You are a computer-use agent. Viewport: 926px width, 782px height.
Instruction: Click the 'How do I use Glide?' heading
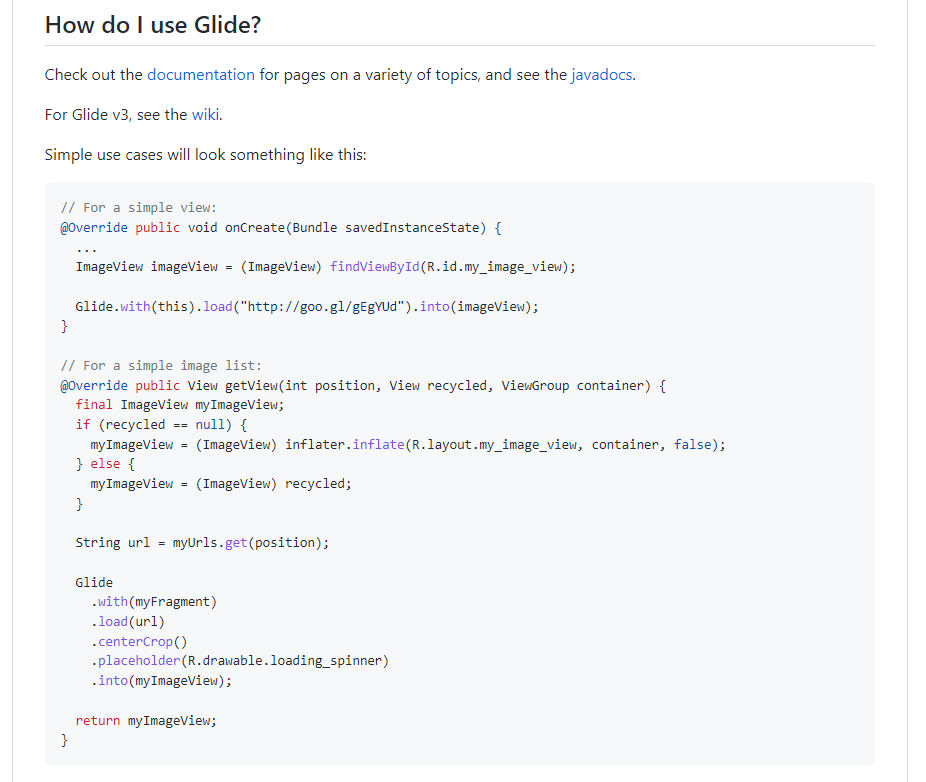pos(153,25)
